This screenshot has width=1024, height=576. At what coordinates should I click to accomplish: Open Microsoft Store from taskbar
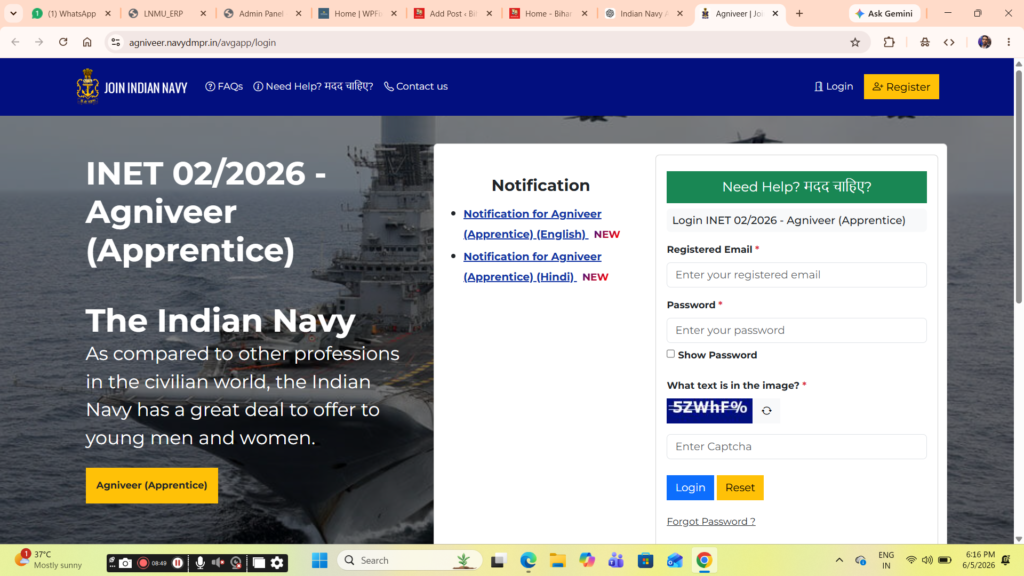(x=645, y=560)
